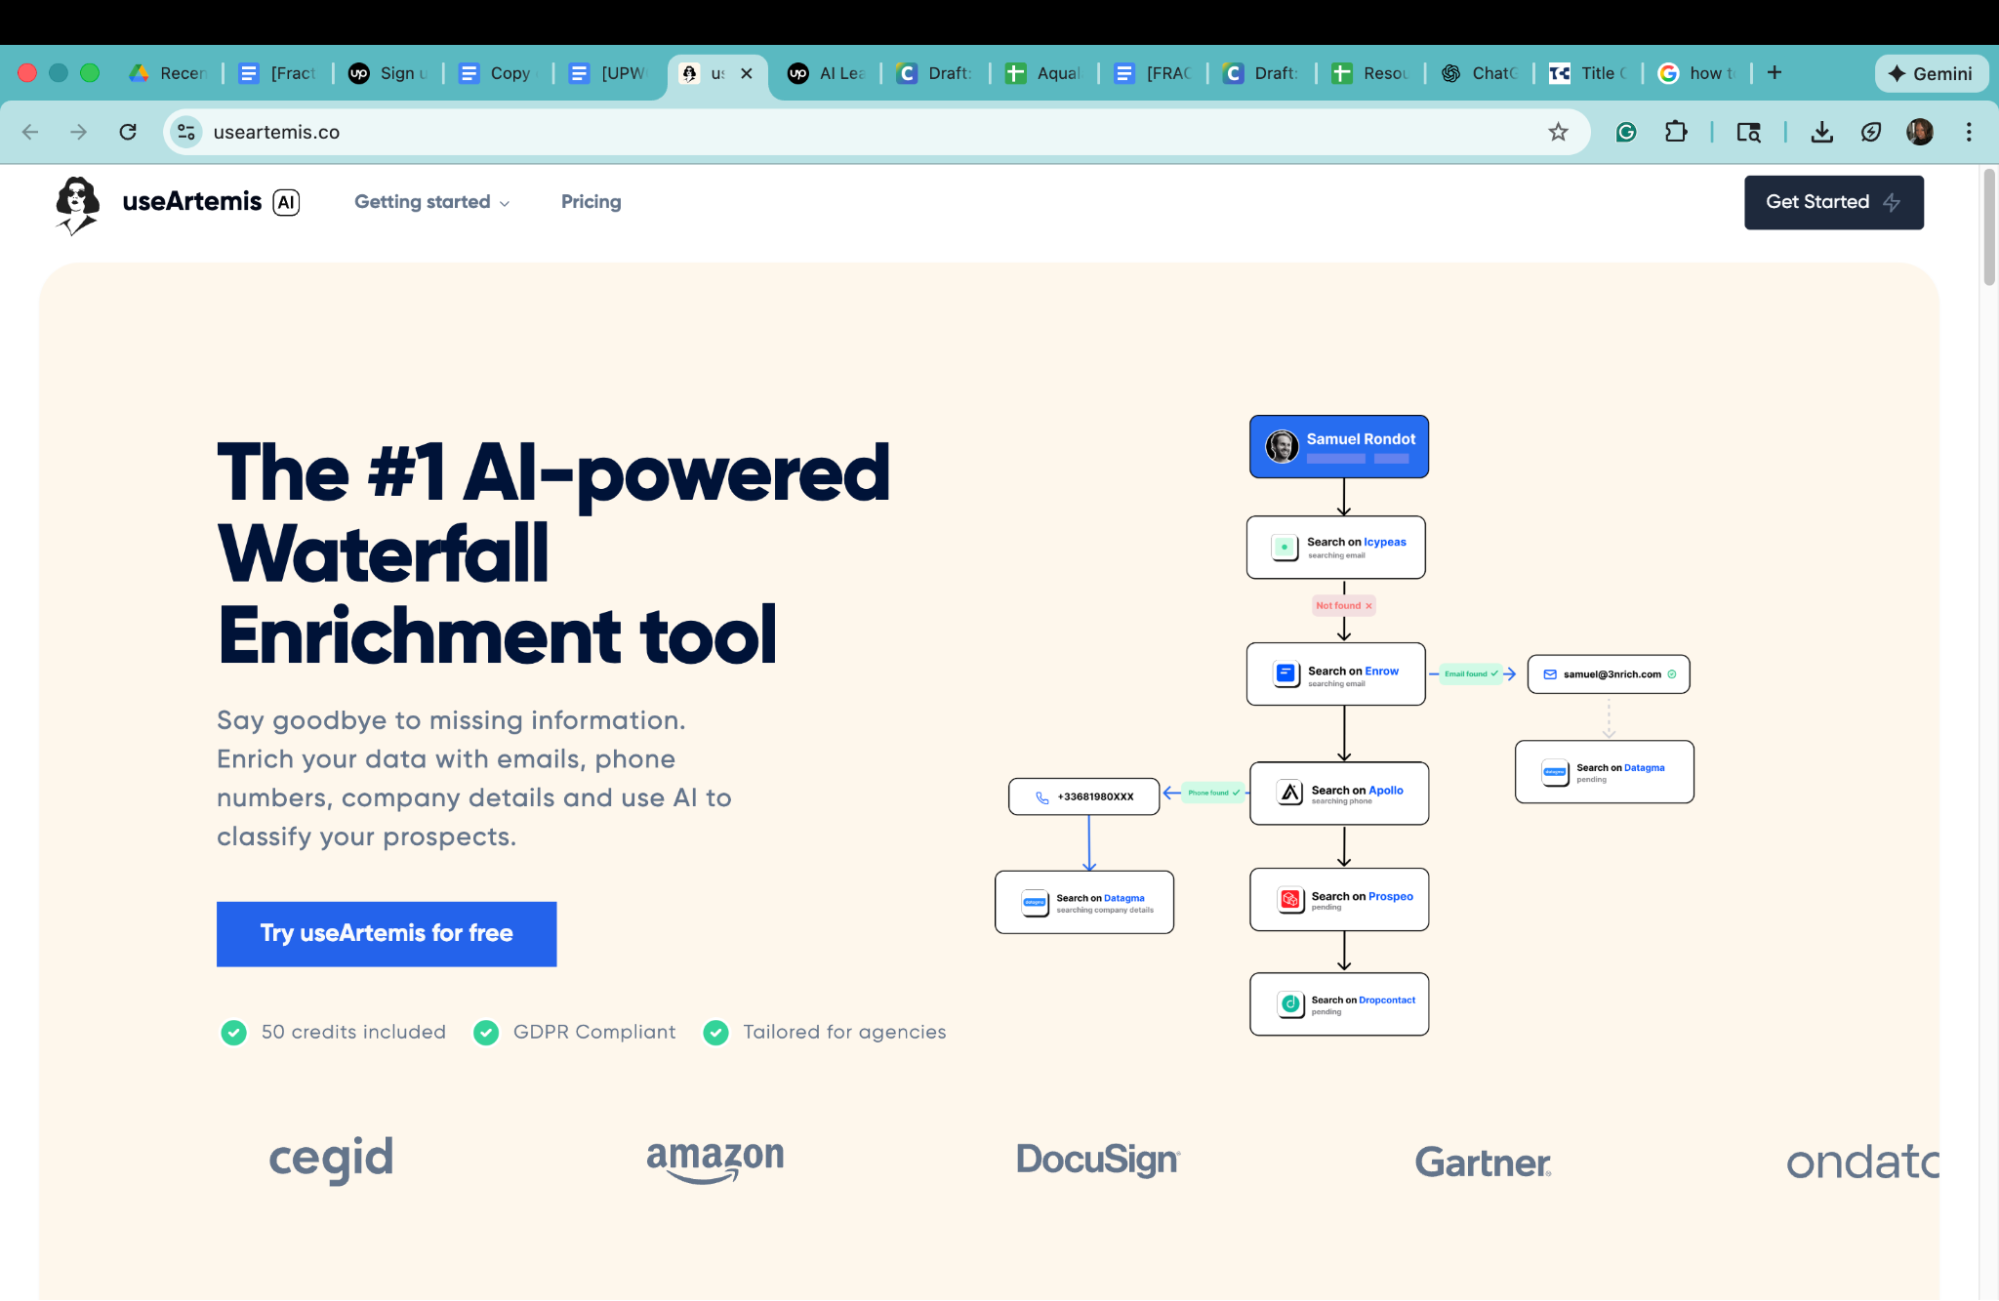Image resolution: width=1999 pixels, height=1301 pixels.
Task: Click the pending Datagma node under email
Action: point(1604,771)
